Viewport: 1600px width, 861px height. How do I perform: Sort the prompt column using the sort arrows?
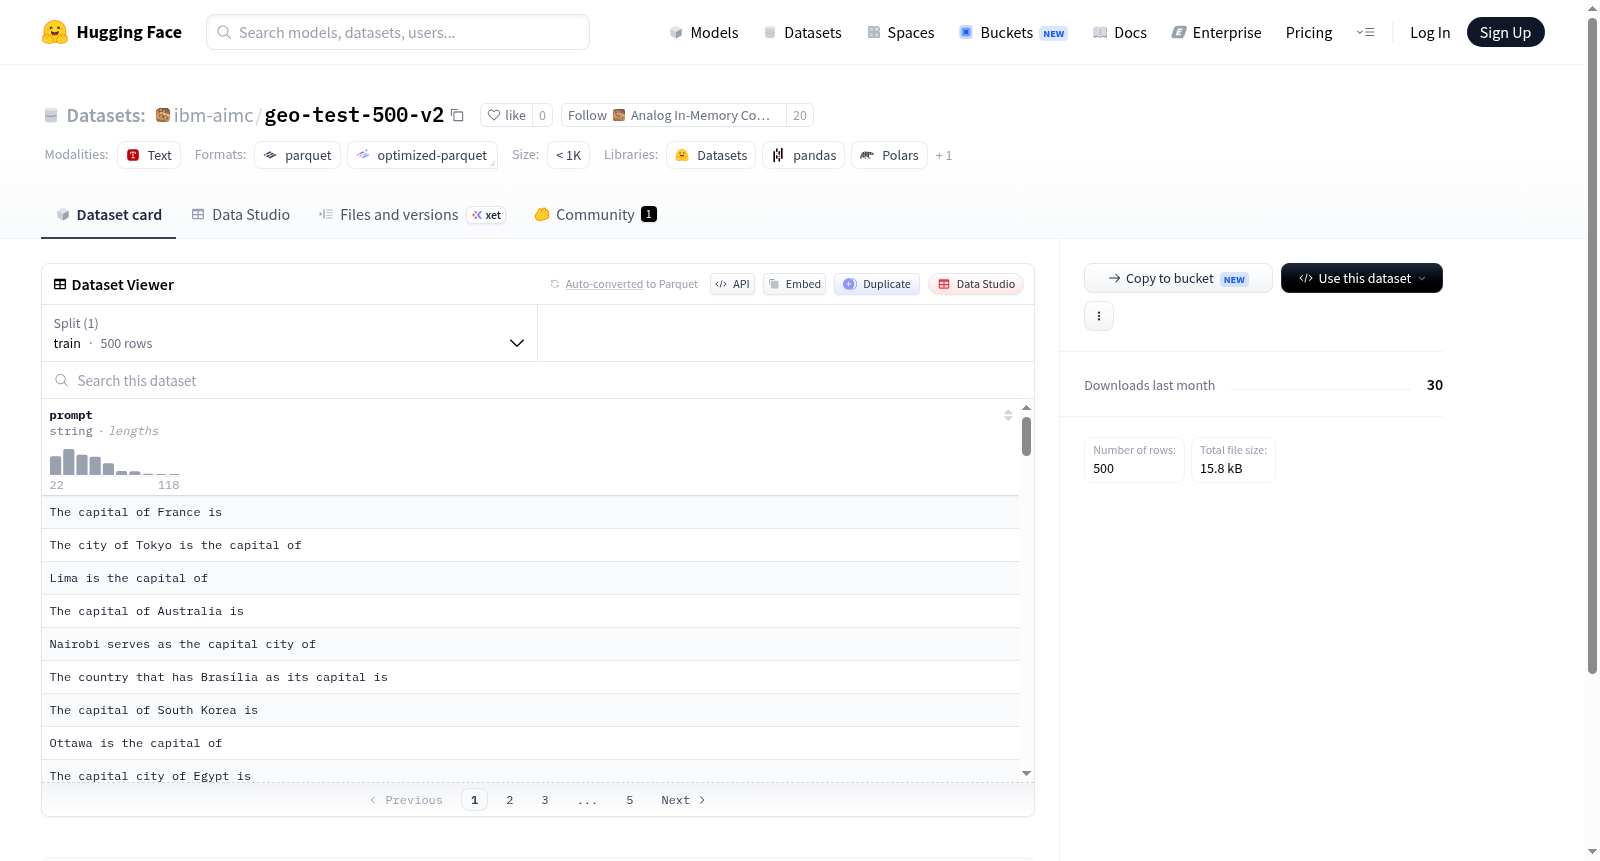(x=1008, y=415)
